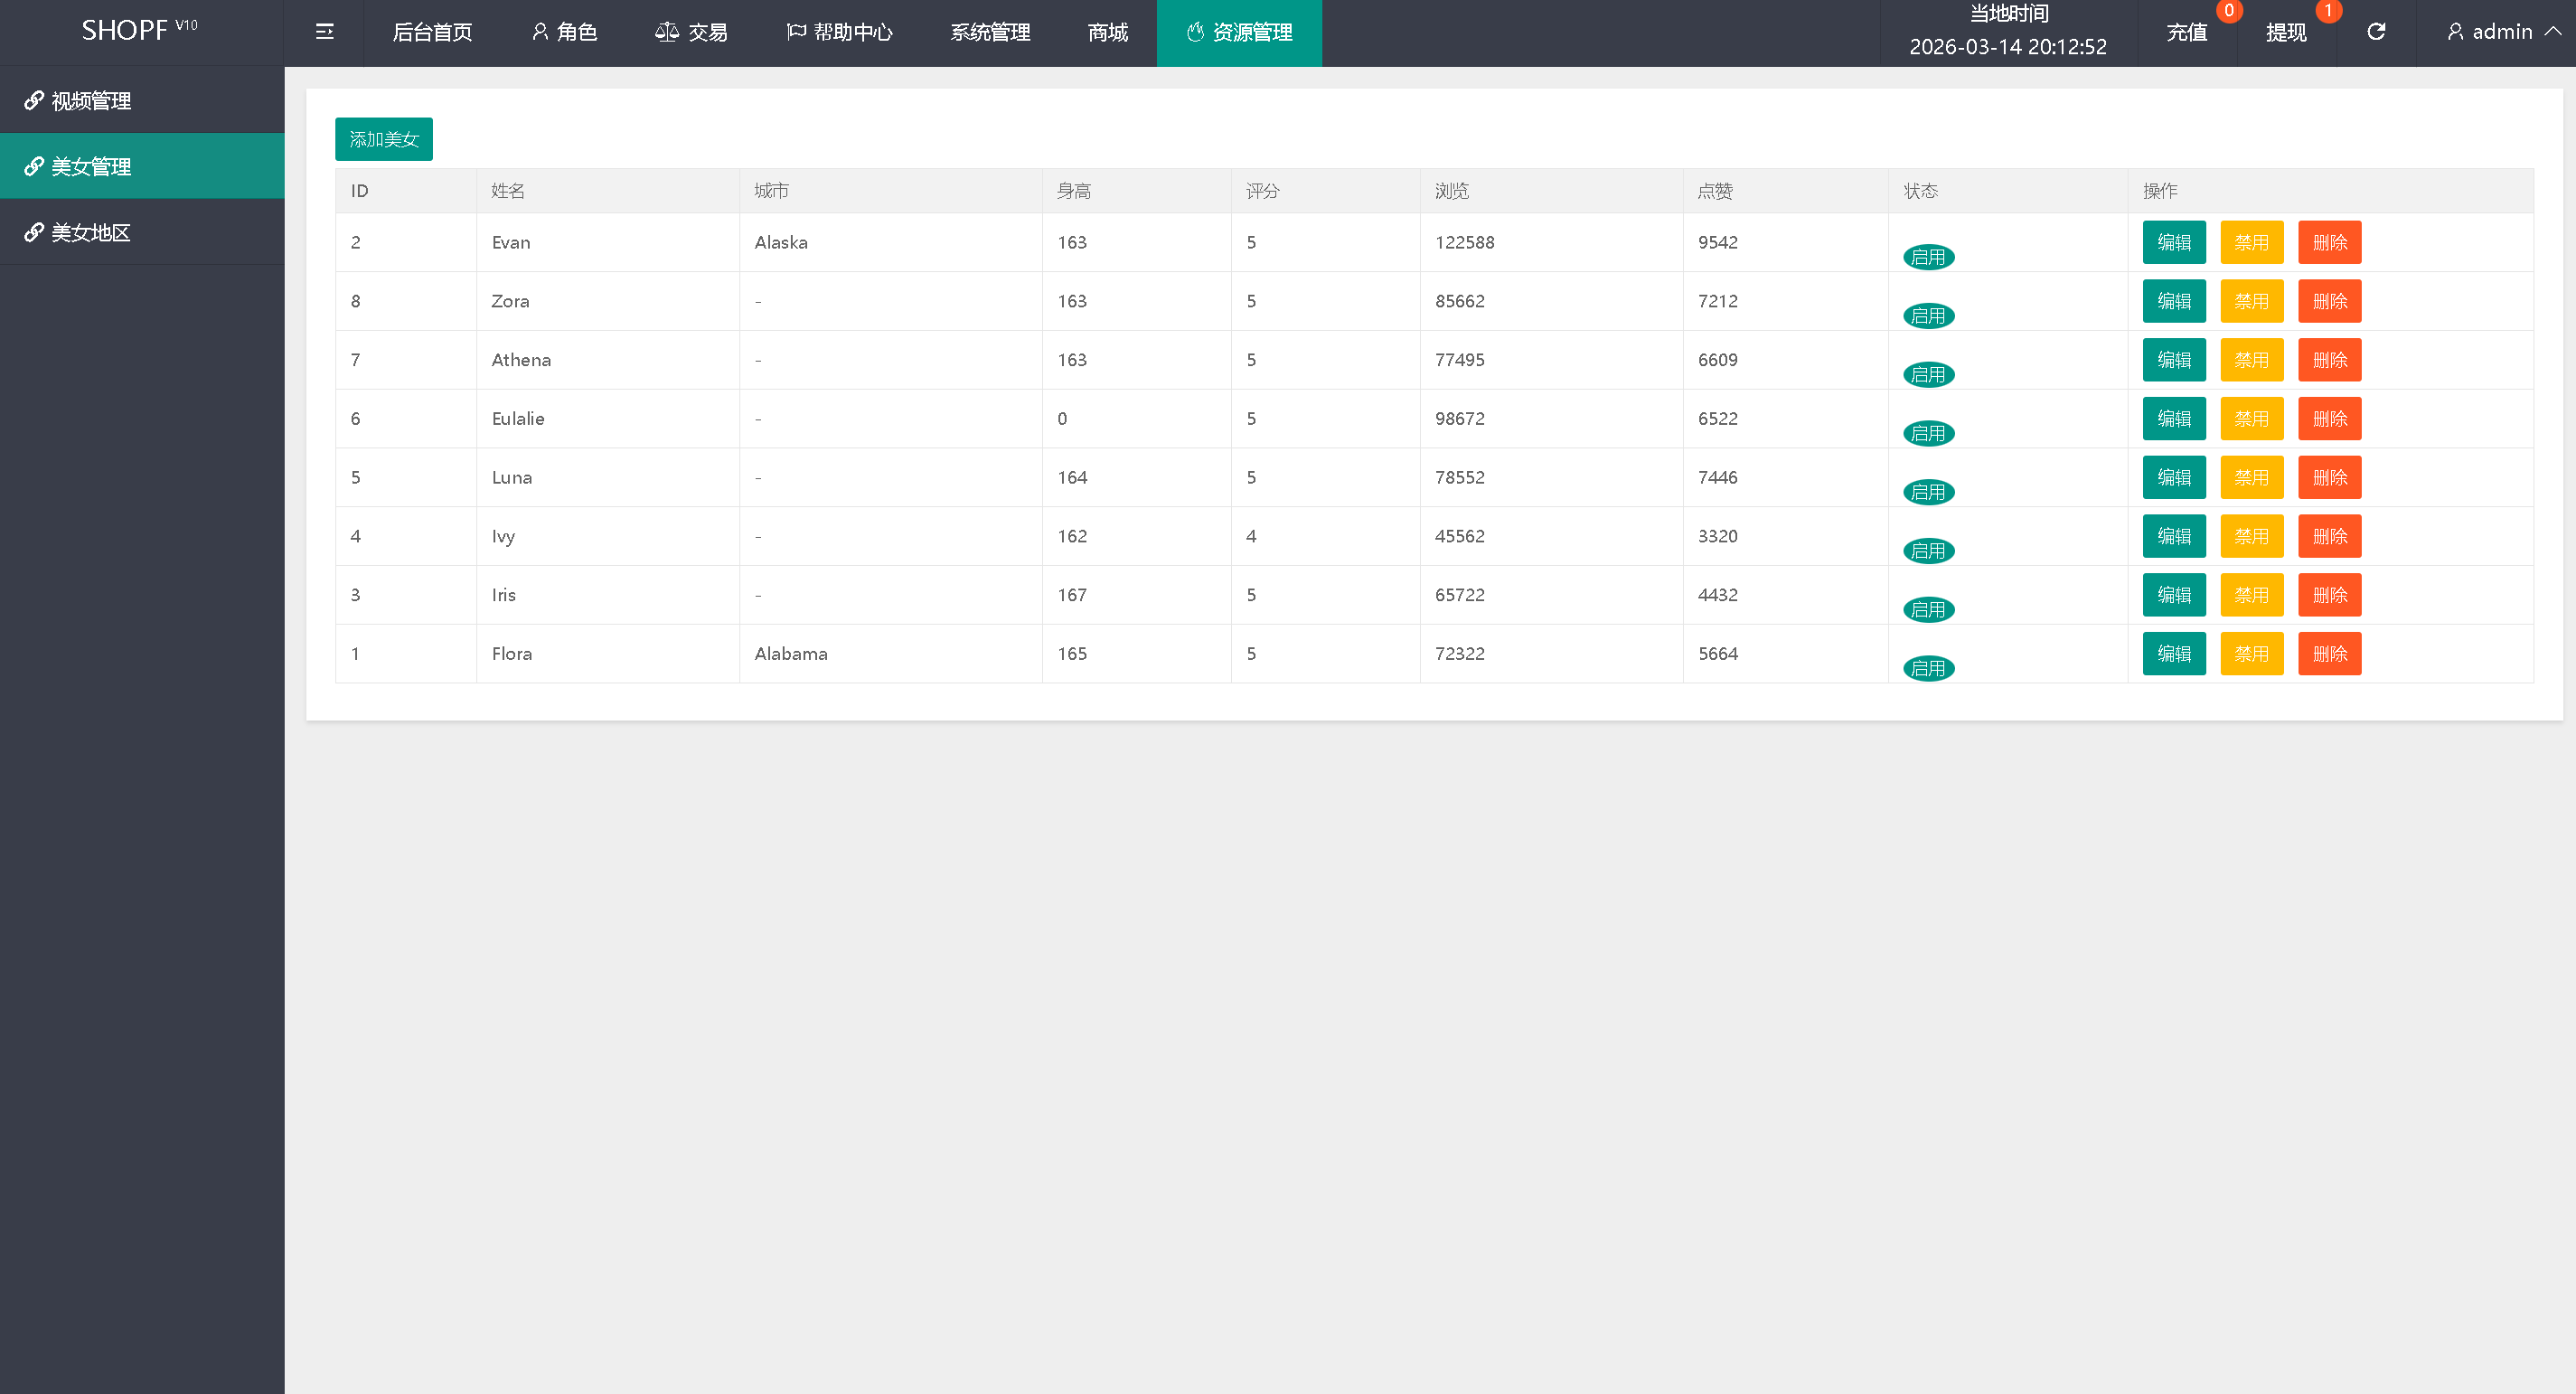The width and height of the screenshot is (2576, 1394).
Task: Delete the Evan row
Action: coord(2330,242)
